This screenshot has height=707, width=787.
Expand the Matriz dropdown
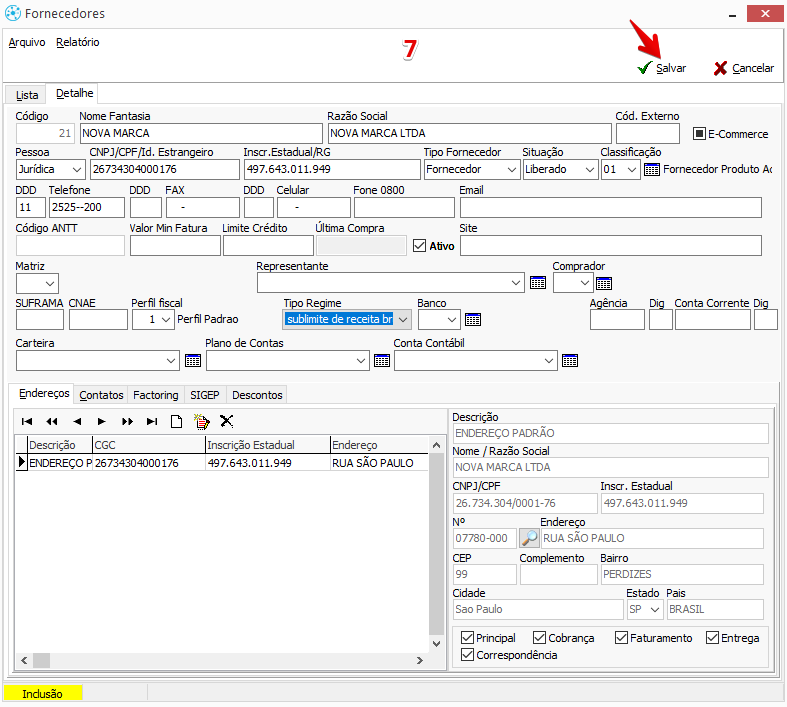point(50,284)
